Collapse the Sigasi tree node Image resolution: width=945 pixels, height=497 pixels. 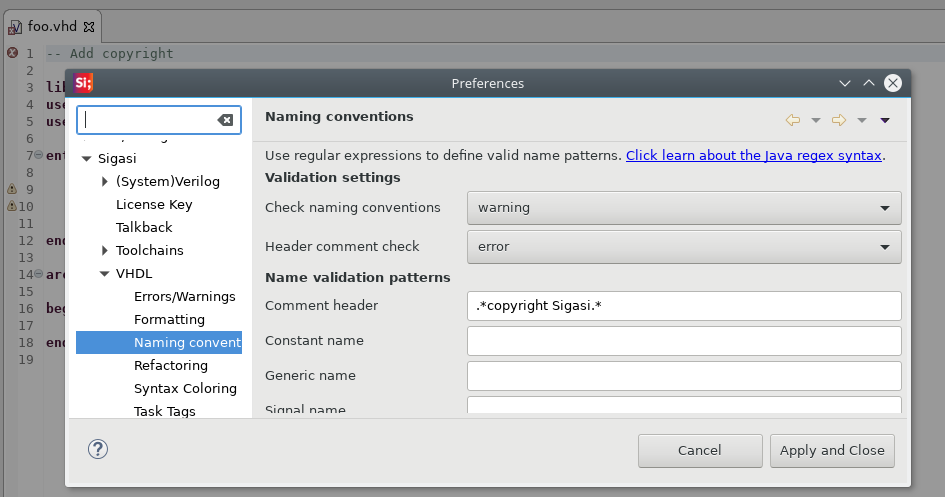(86, 158)
